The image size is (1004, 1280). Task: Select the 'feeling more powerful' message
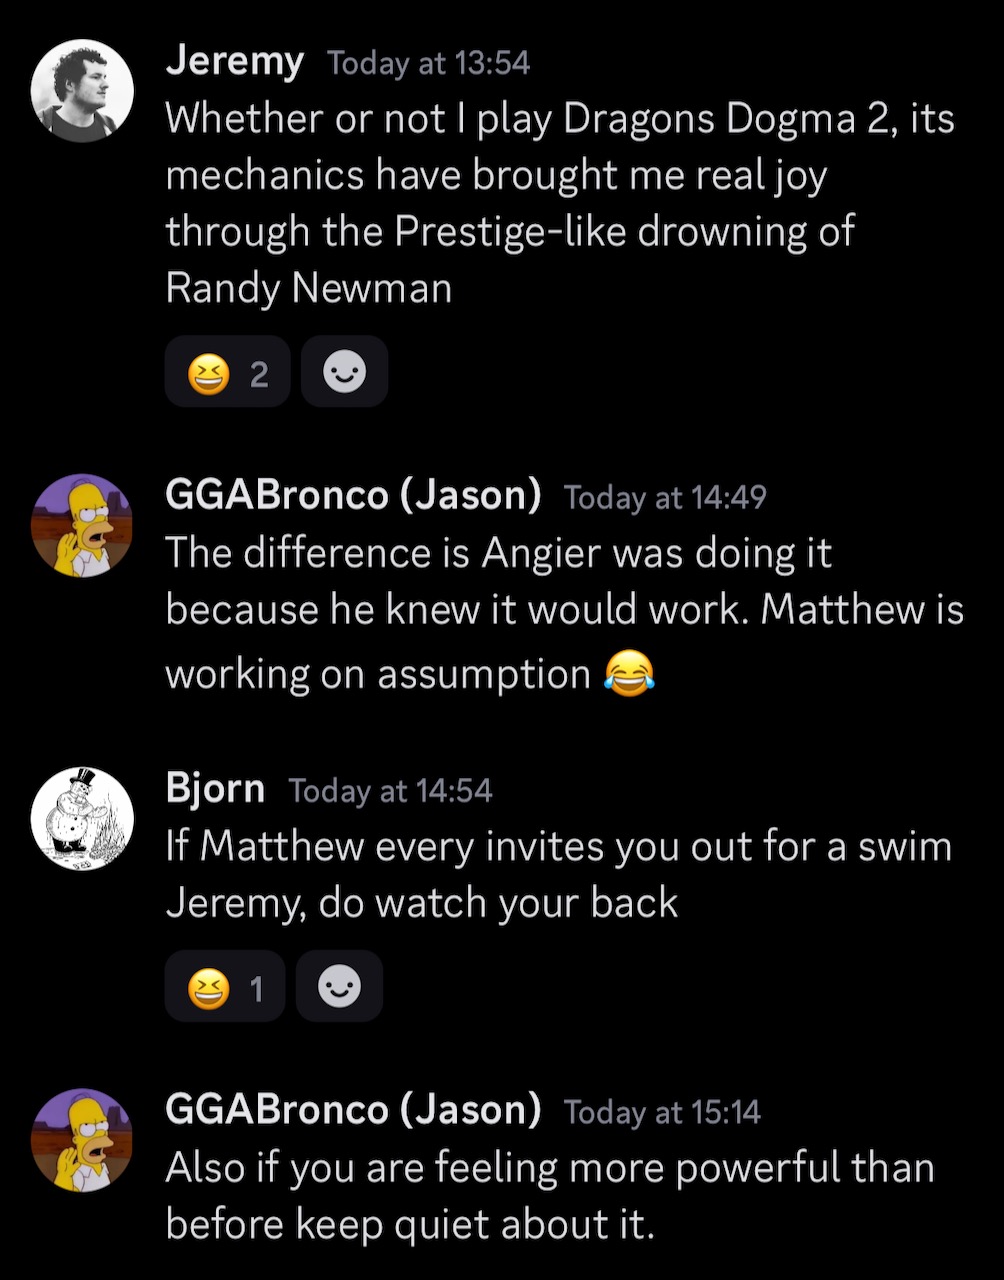point(550,1196)
